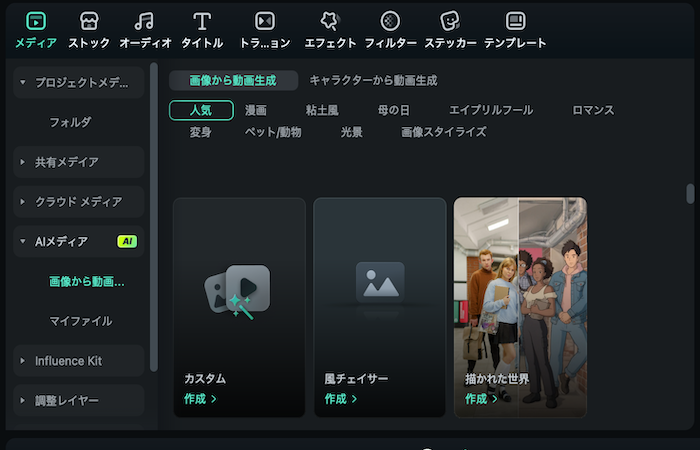
Task: Expand the 調整レイヤー section arrow
Action: coord(23,400)
